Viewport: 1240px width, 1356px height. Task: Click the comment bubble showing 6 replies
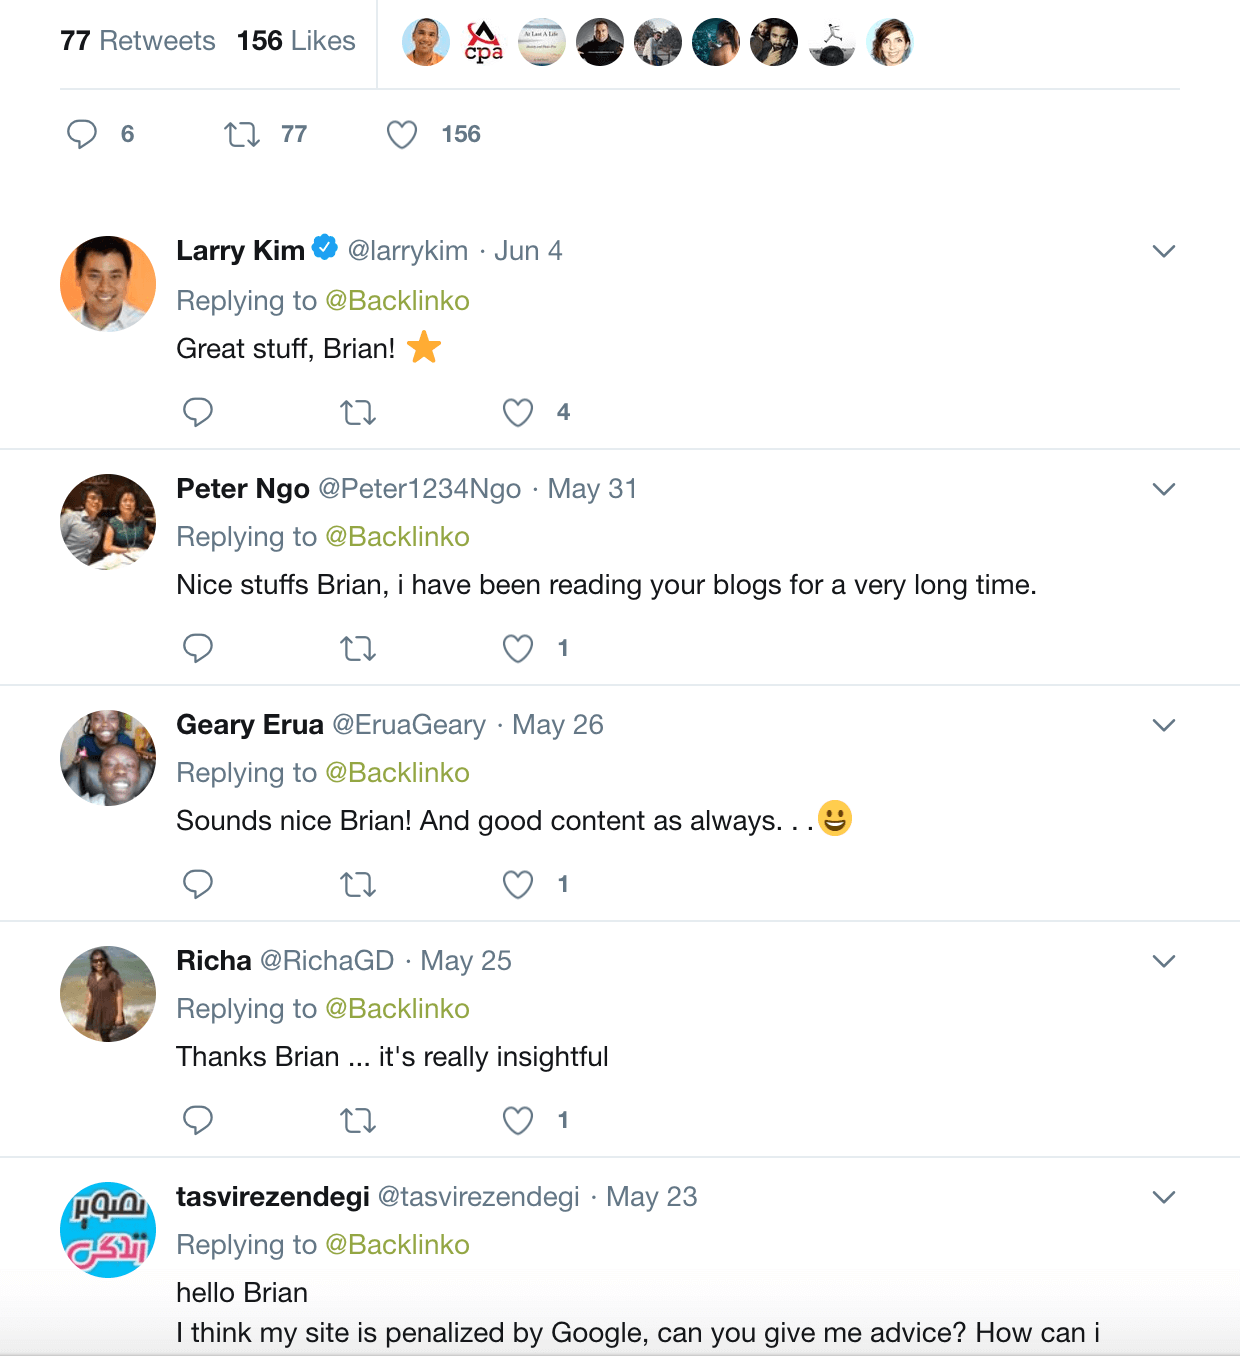click(x=83, y=133)
